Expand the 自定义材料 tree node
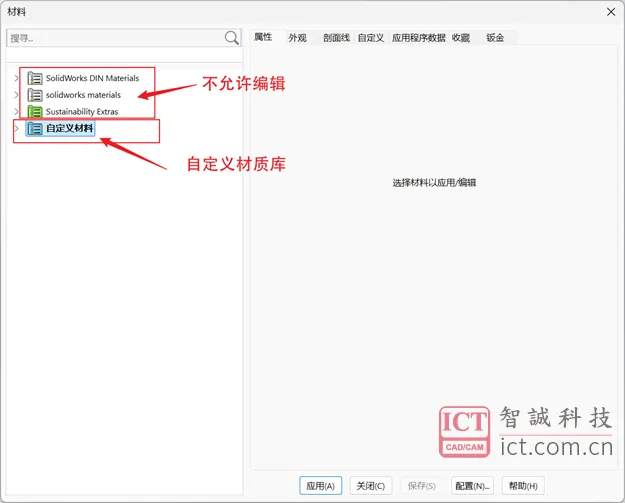 point(16,128)
